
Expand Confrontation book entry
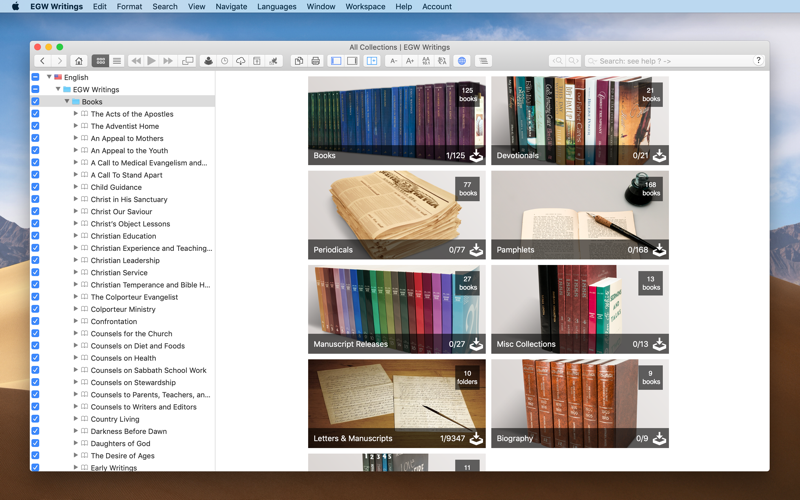(x=76, y=321)
